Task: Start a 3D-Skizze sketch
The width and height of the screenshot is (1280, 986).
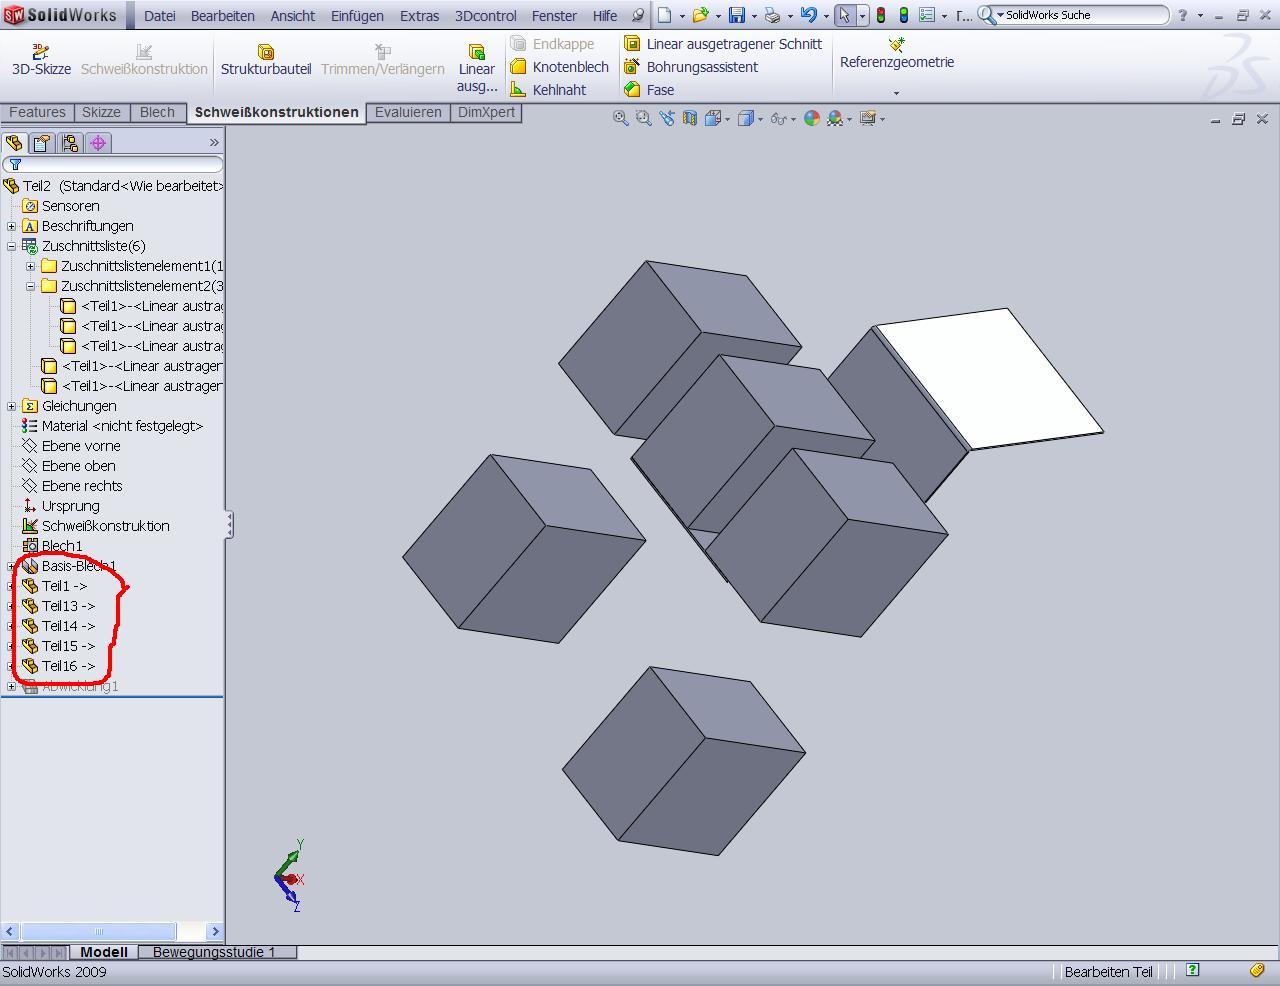Action: 41,60
